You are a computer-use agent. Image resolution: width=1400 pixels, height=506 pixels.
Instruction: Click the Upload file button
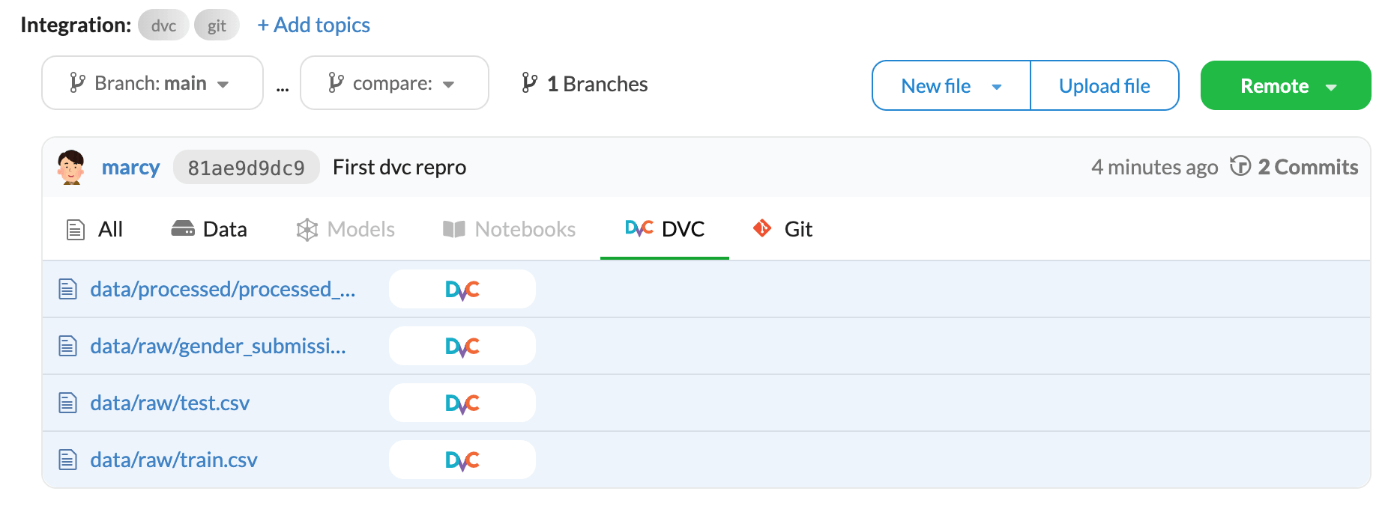point(1104,86)
